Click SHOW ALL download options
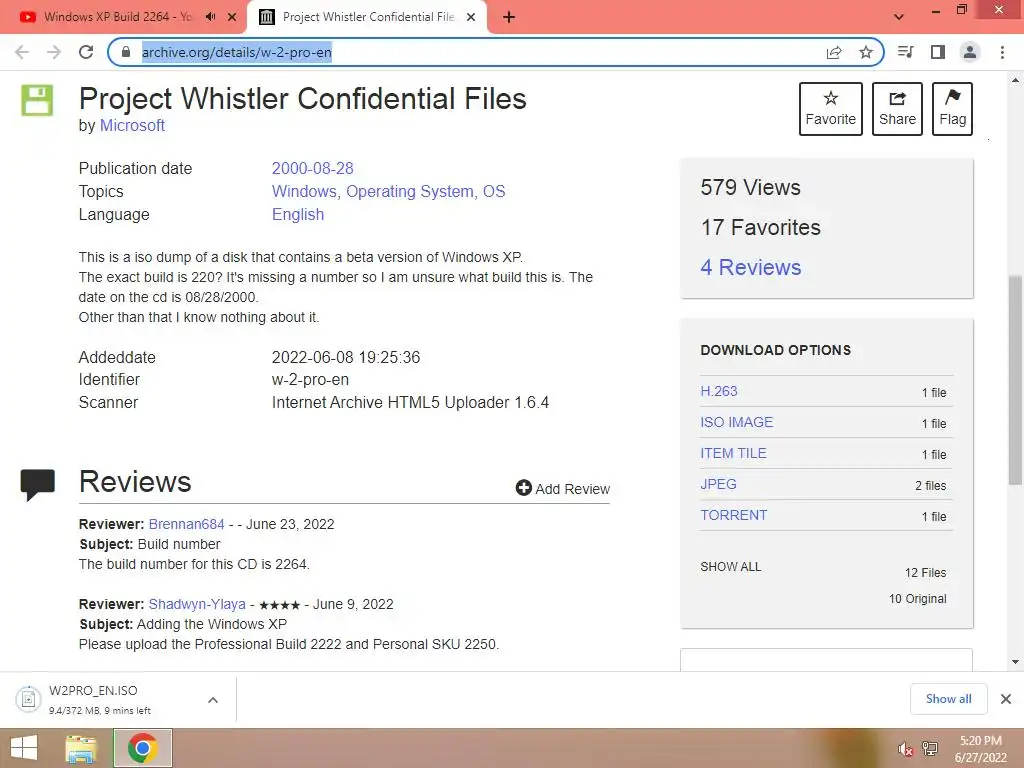 [730, 567]
